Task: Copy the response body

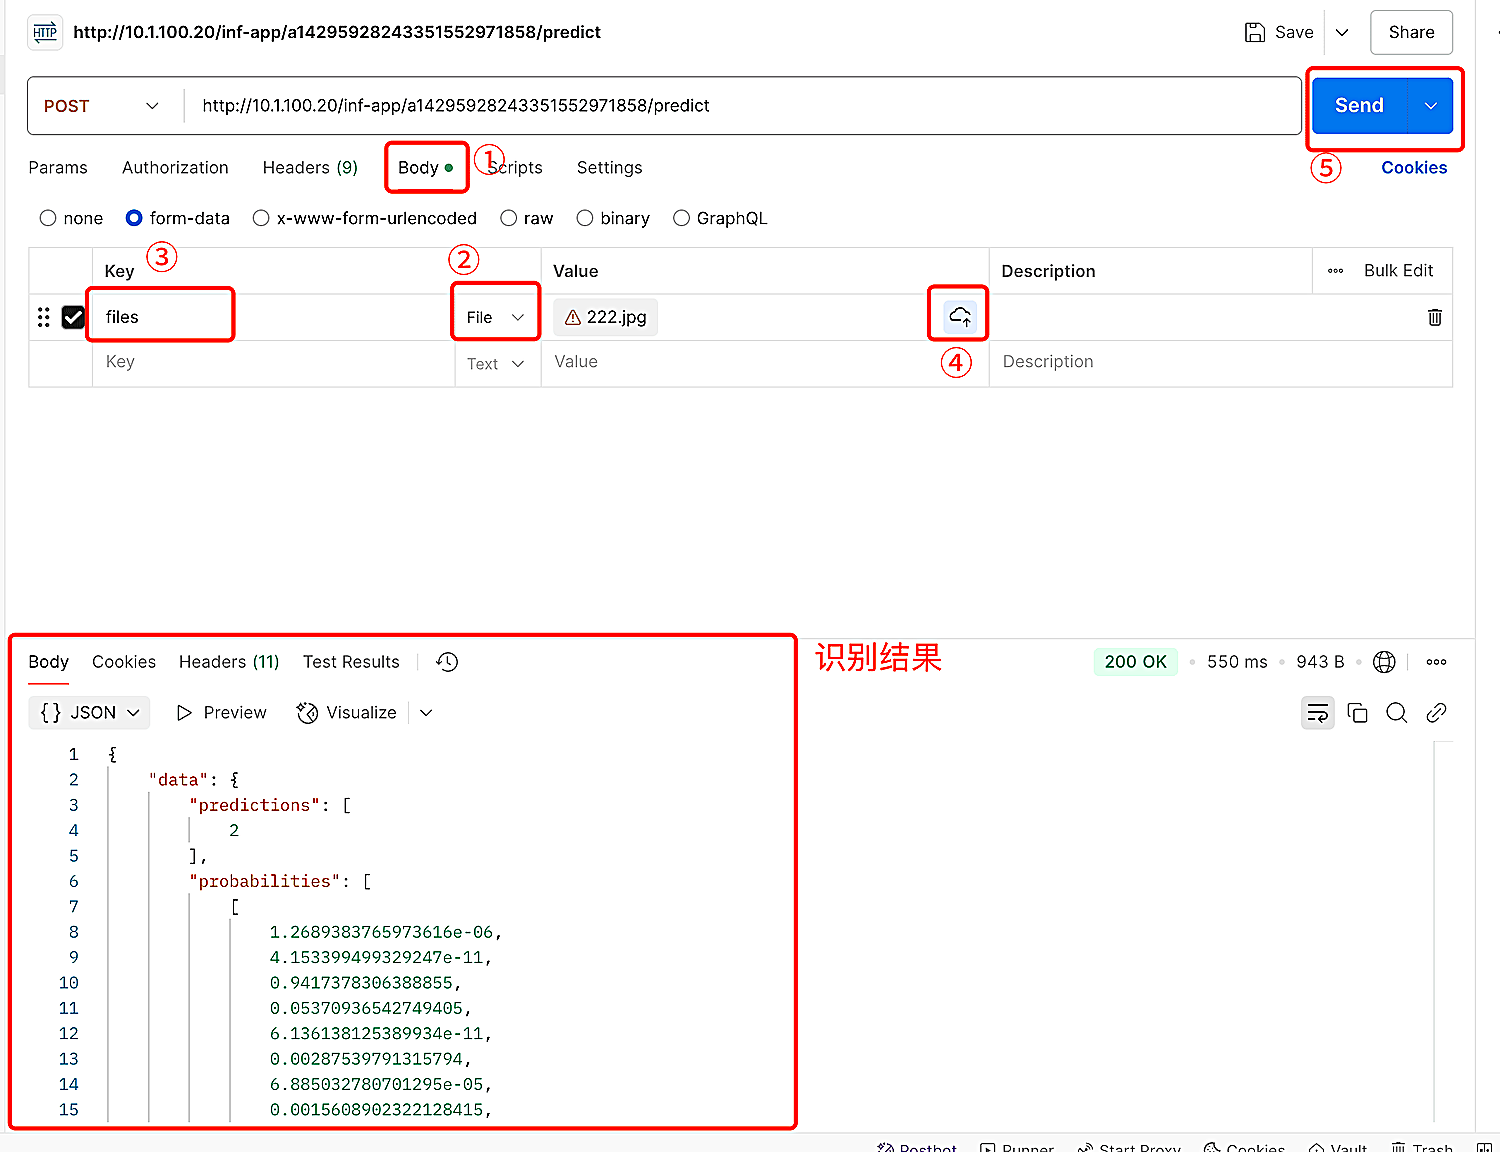Action: click(x=1357, y=713)
